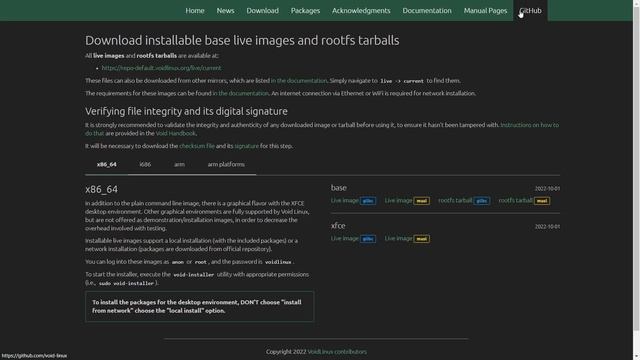Follow 'in the documentation' mirrors link
This screenshot has height=360, width=640.
[299, 81]
